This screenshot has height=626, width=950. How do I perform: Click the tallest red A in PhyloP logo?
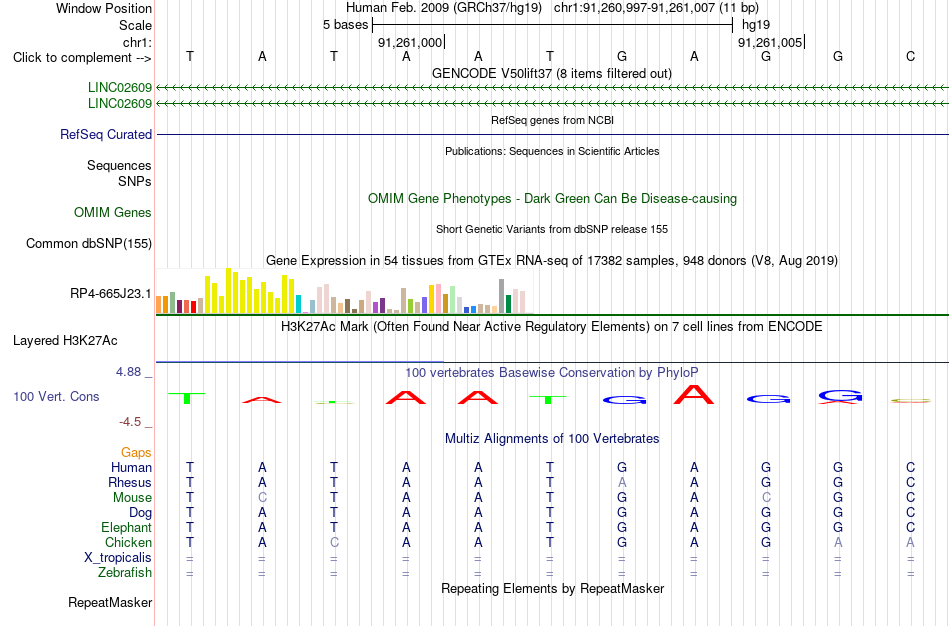pos(694,395)
